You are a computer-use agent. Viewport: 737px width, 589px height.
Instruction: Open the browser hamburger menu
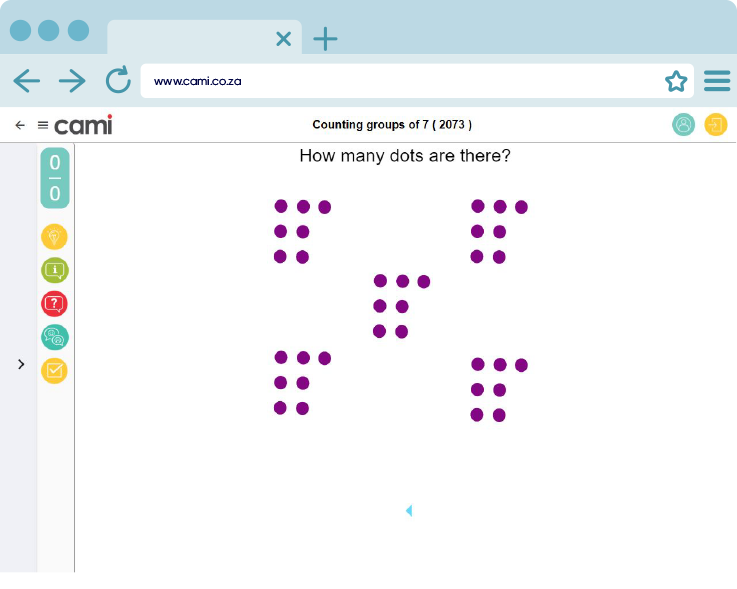716,81
